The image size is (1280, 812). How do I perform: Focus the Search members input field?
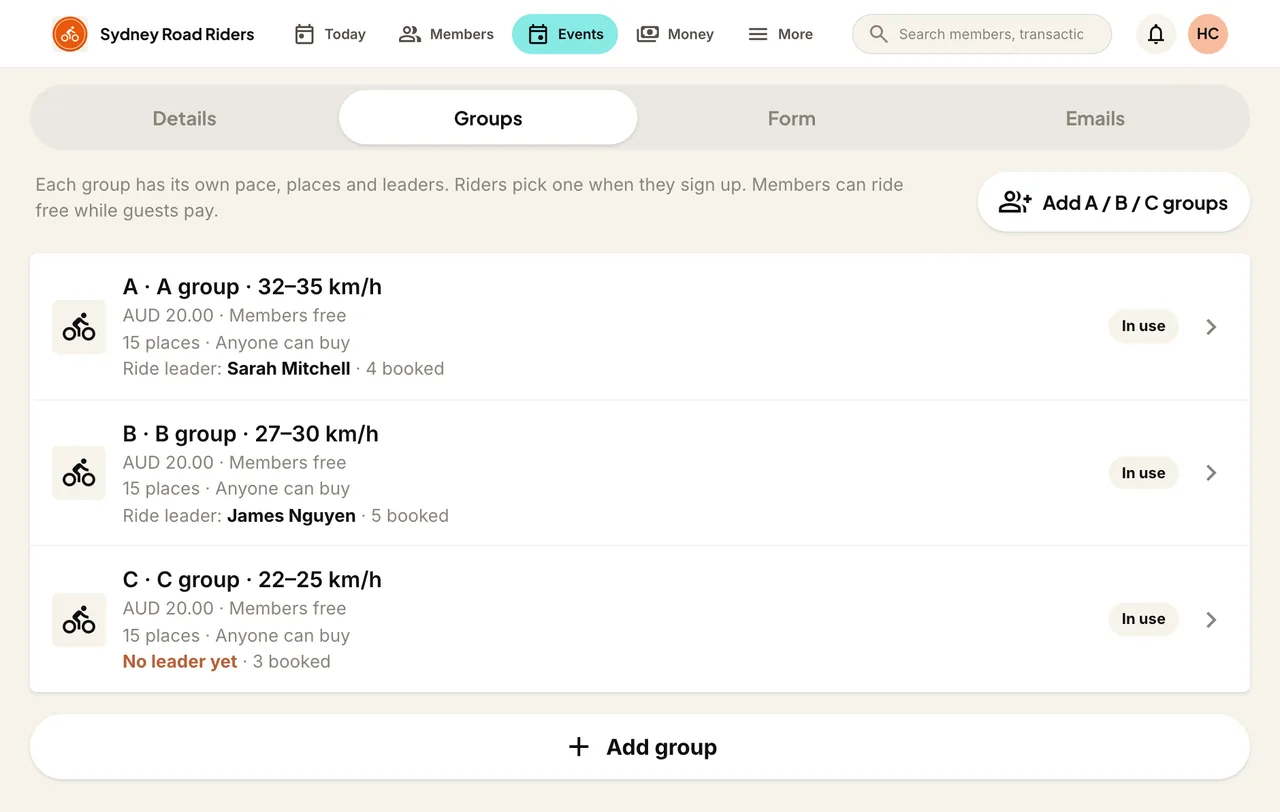(x=982, y=34)
